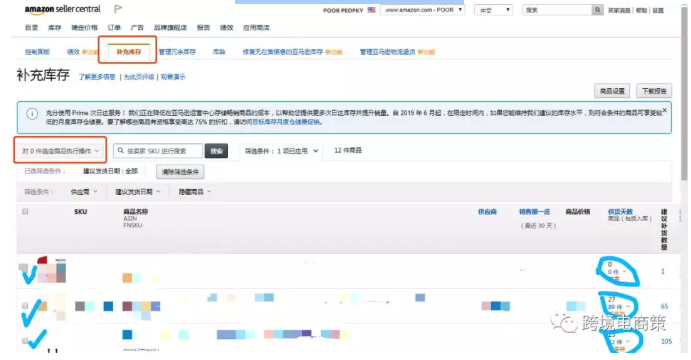Click the 建议发货日期: 全部 applied filter text
The height and width of the screenshot is (360, 691).
[x=110, y=171]
